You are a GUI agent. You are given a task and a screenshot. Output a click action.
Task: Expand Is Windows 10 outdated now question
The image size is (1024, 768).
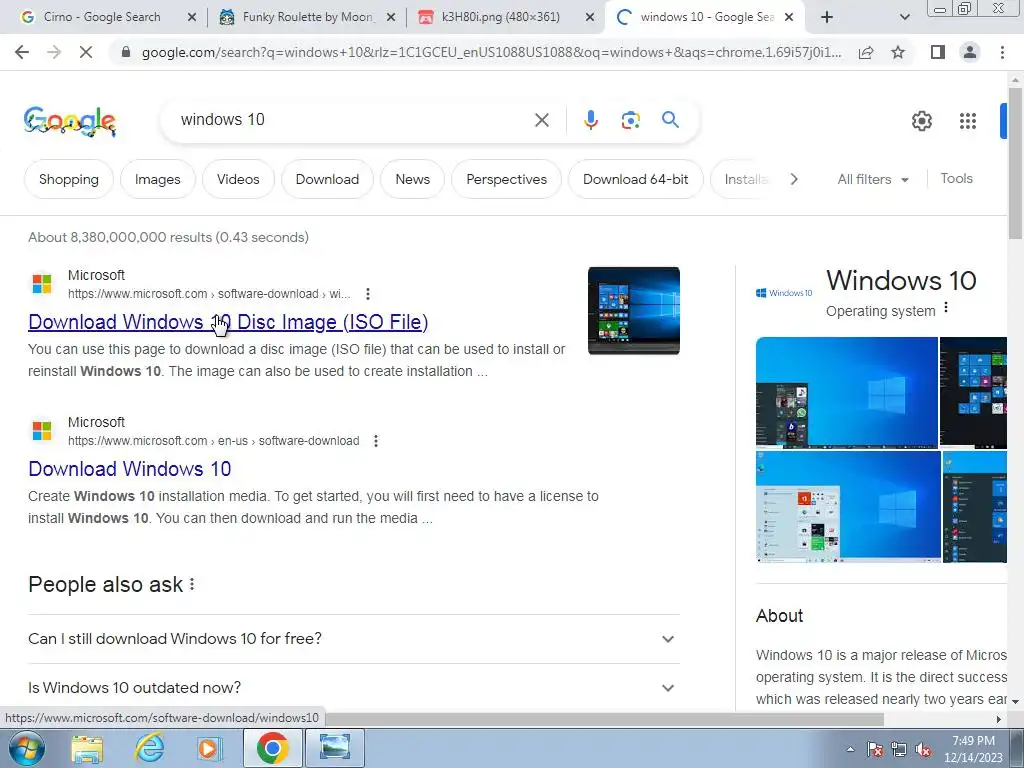[353, 688]
